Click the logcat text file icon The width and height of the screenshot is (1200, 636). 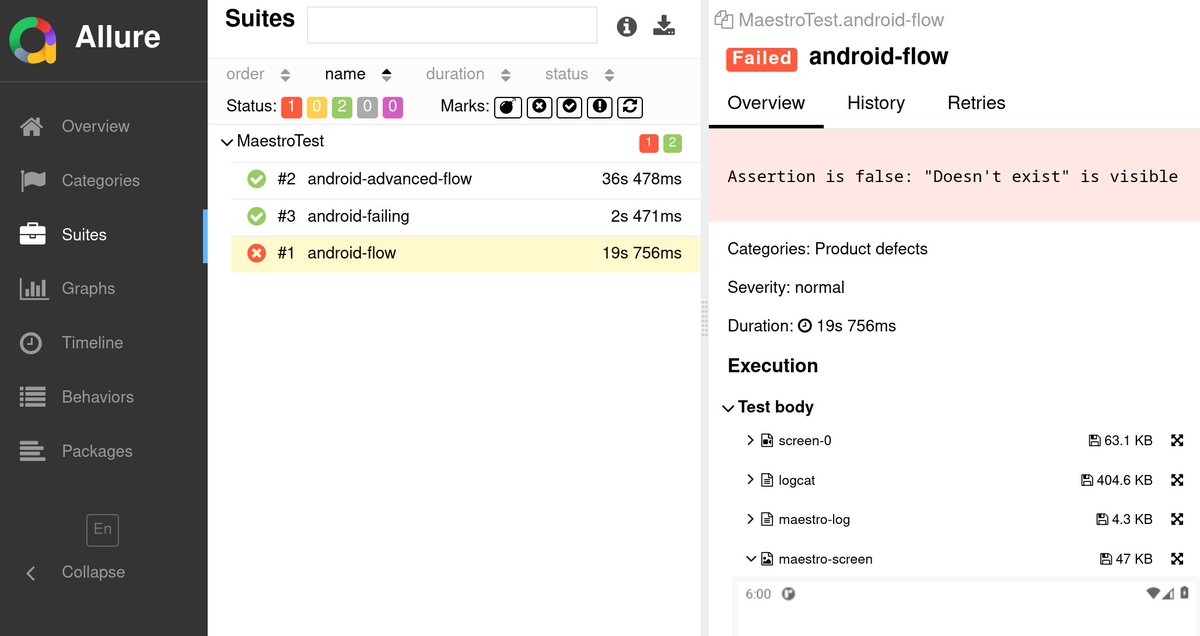[x=767, y=480]
